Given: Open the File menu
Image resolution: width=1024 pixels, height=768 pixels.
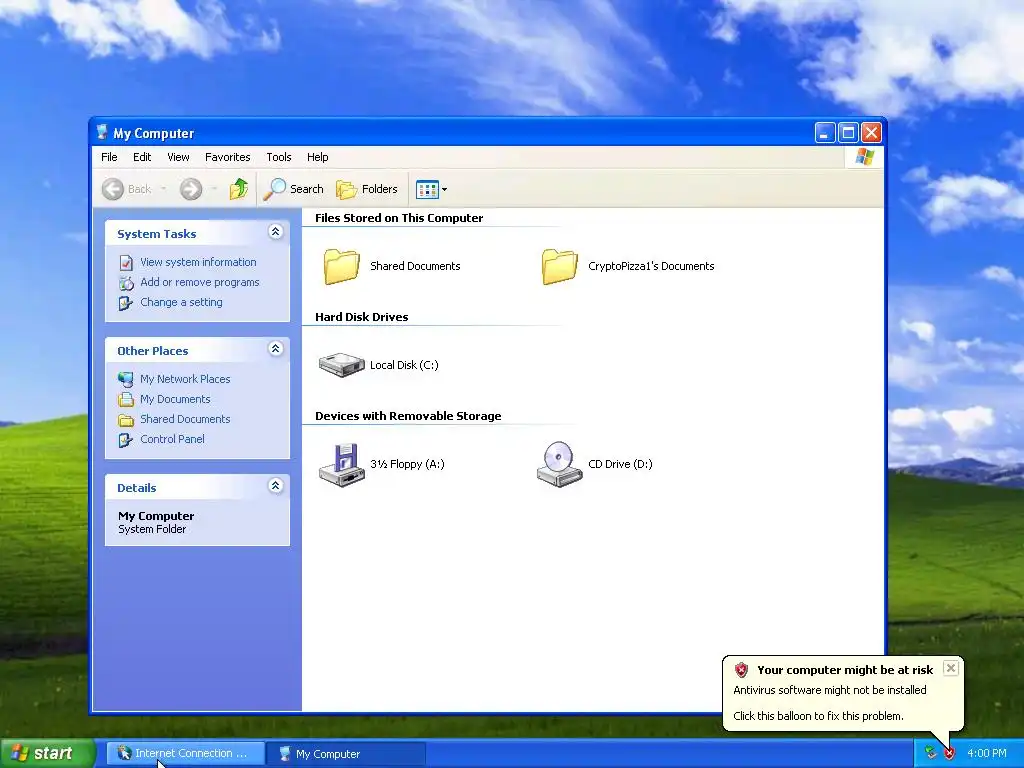Looking at the screenshot, I should (109, 157).
